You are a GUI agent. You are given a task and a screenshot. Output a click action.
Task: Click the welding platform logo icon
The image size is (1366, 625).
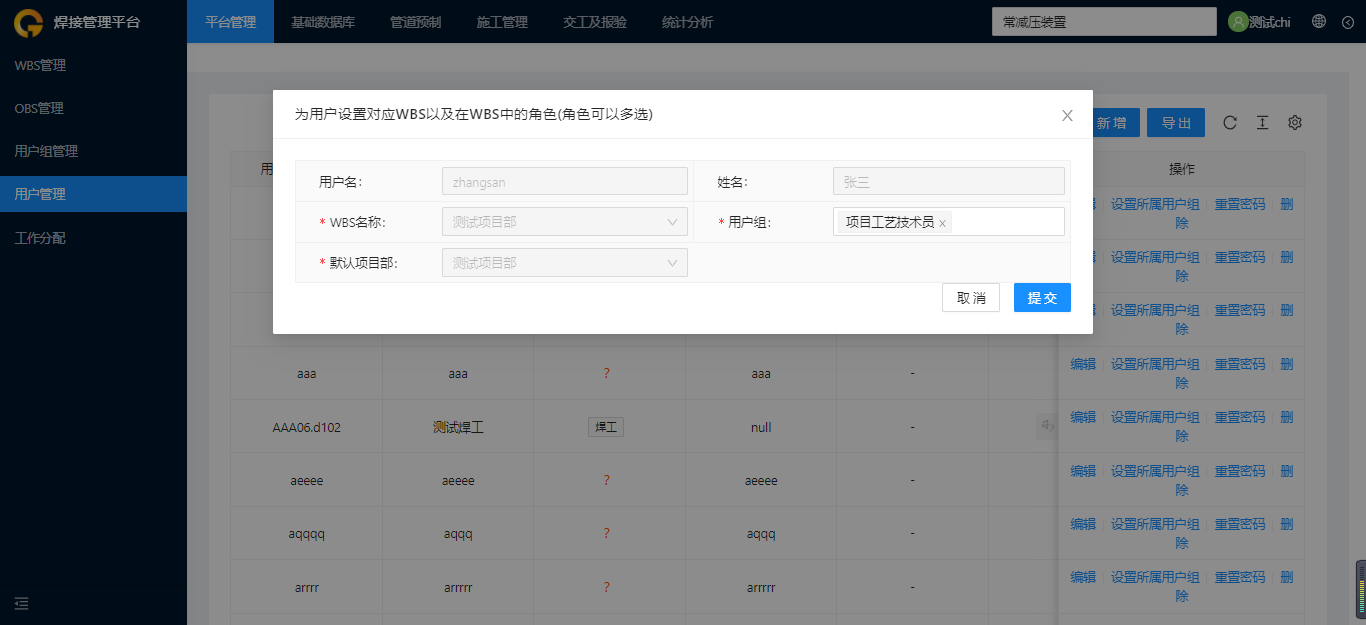point(28,22)
